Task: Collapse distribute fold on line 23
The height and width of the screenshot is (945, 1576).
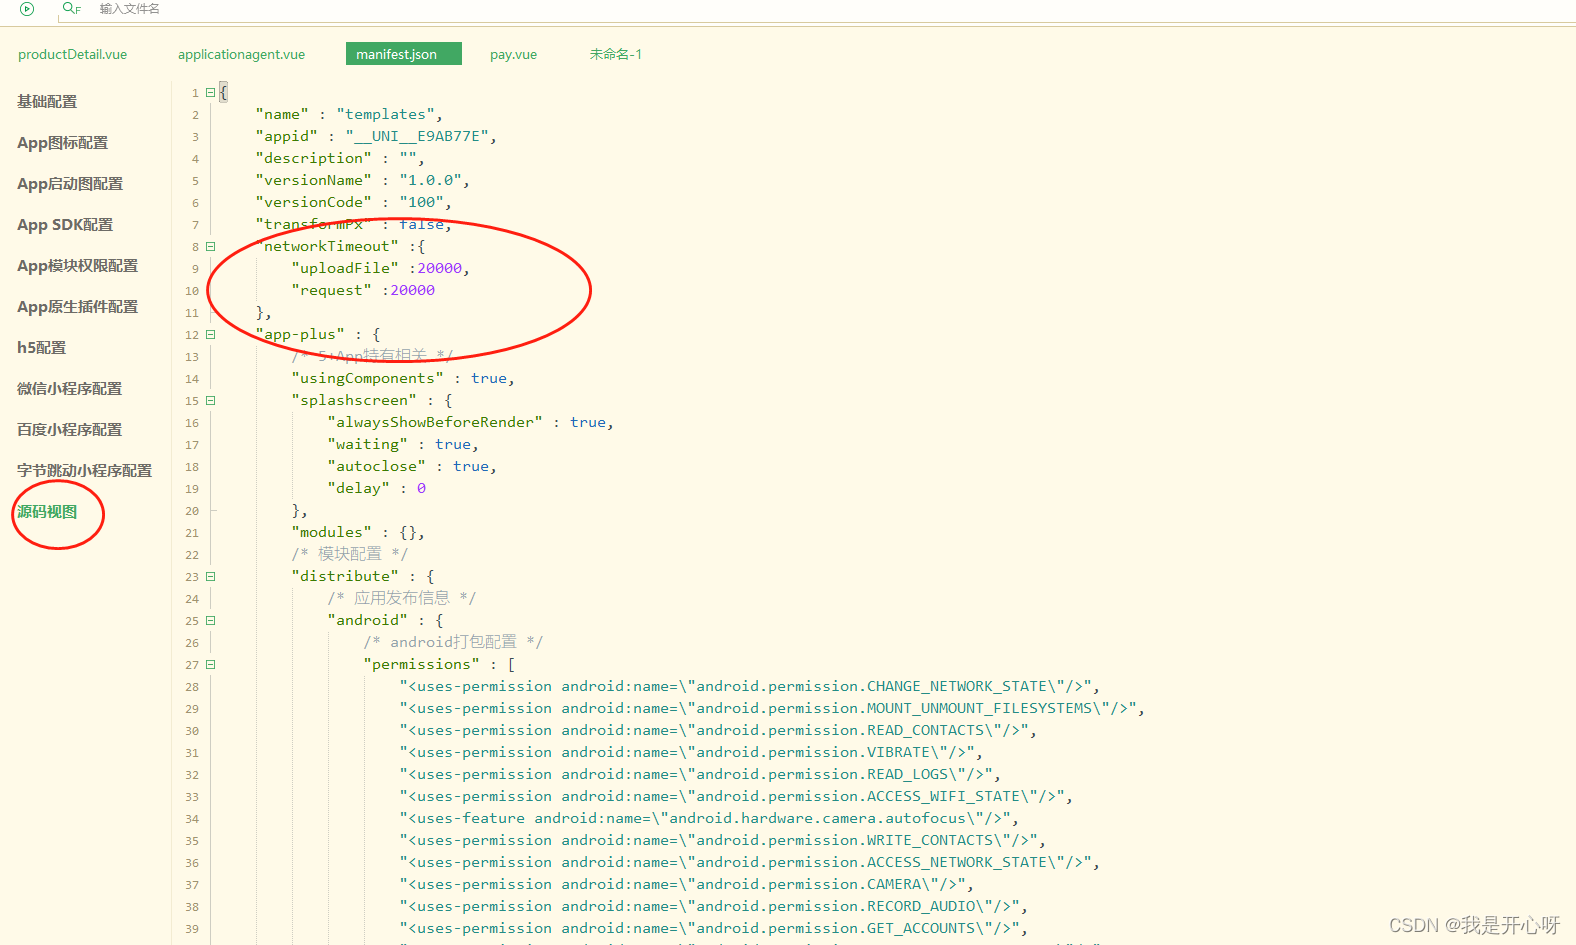Action: (x=210, y=576)
